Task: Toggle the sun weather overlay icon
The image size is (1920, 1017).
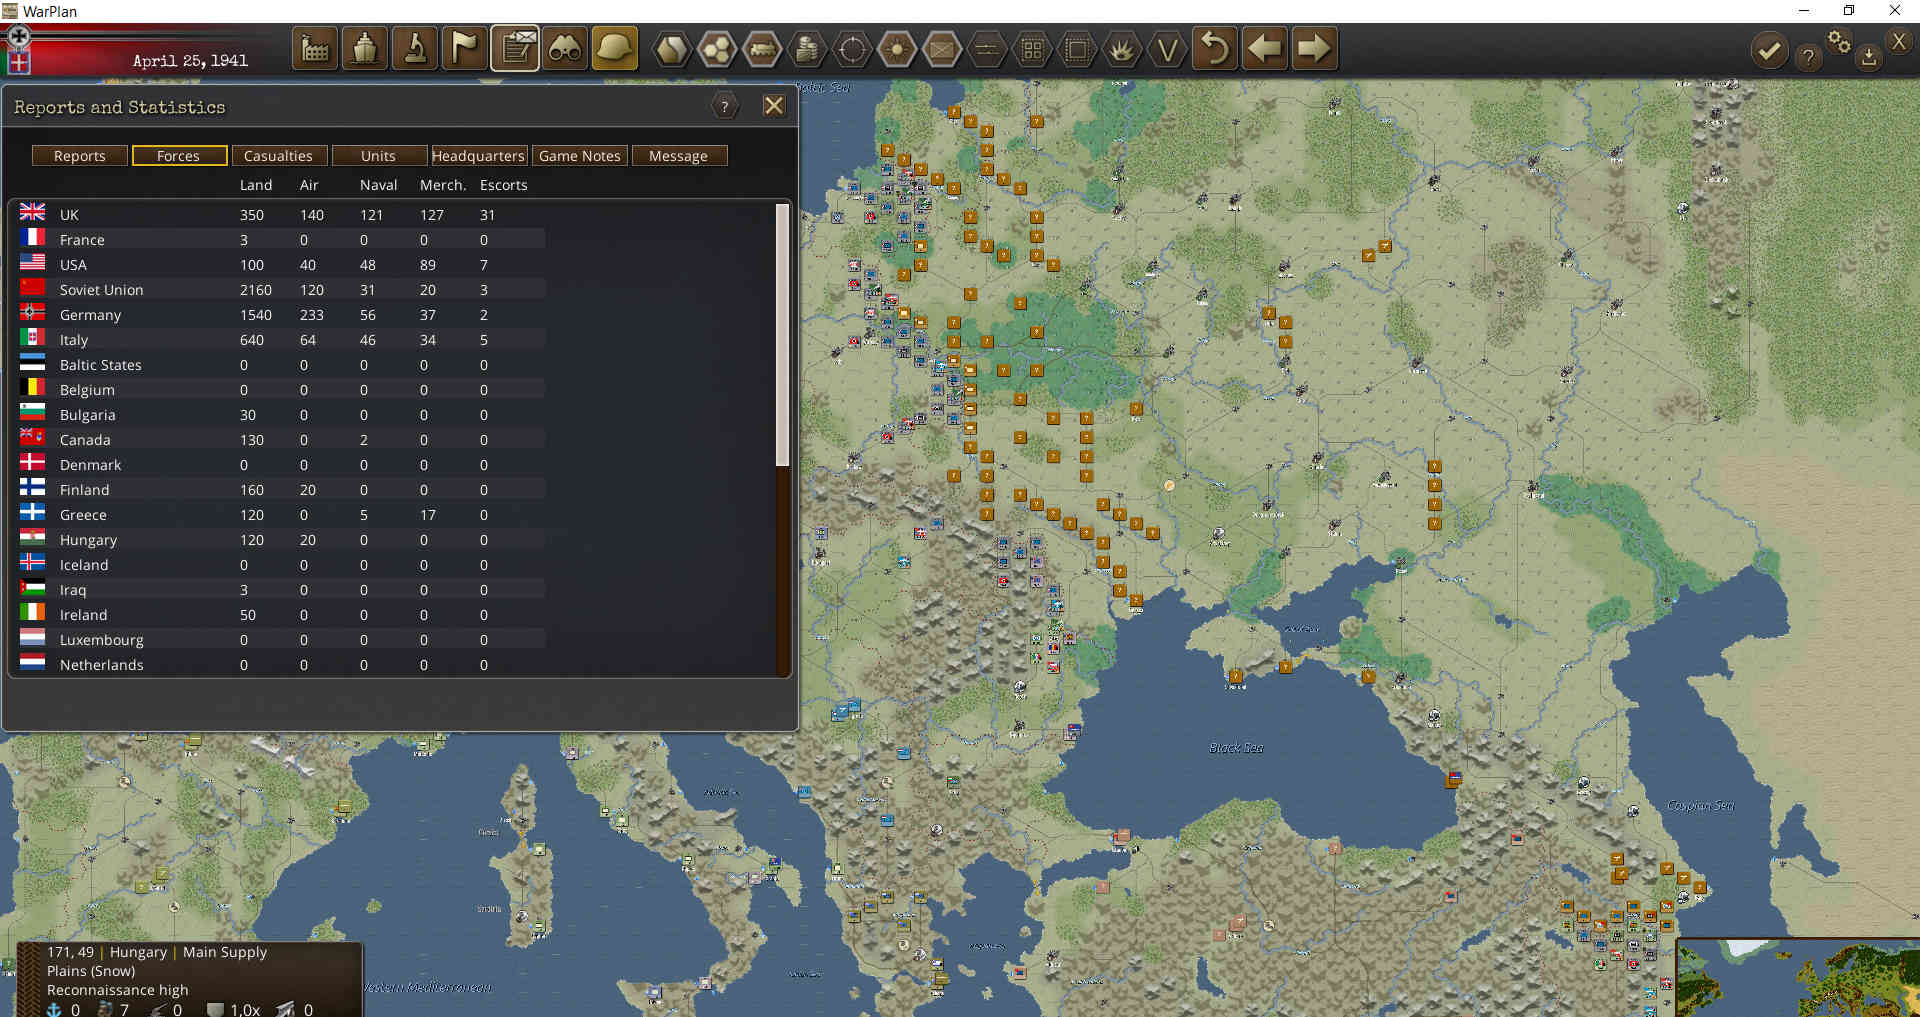Action: pyautogui.click(x=897, y=49)
